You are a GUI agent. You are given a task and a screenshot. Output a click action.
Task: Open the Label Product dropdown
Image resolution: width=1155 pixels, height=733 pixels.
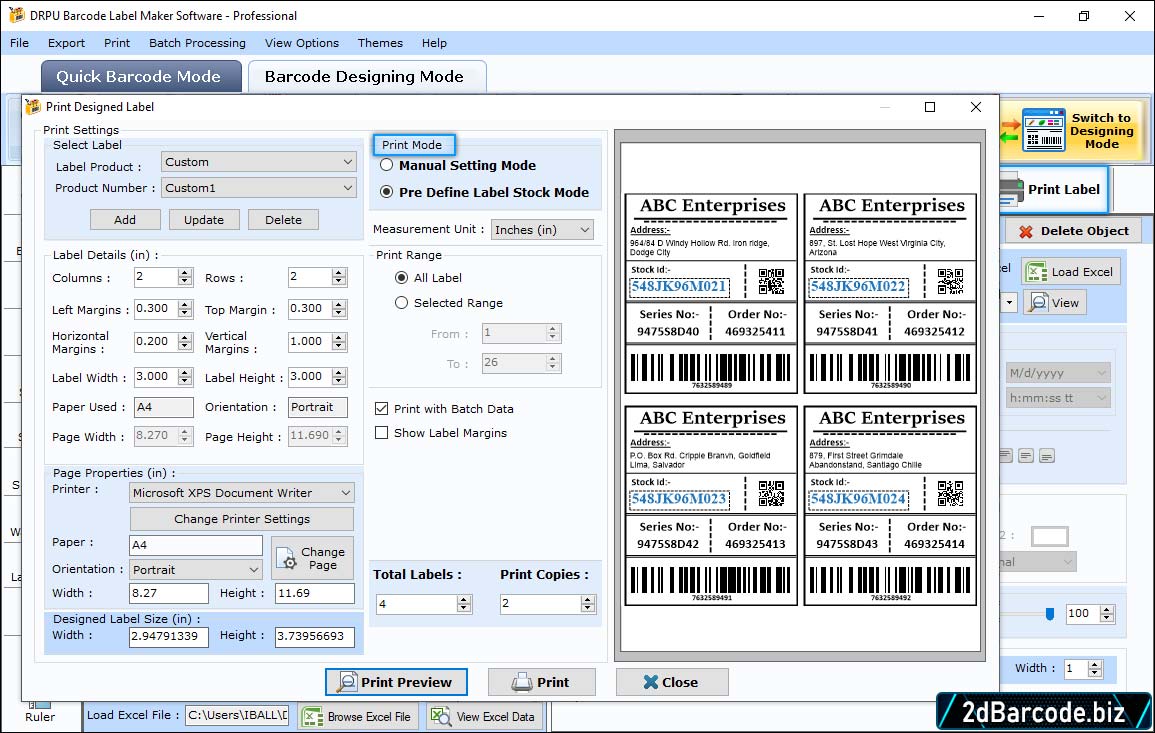click(259, 162)
